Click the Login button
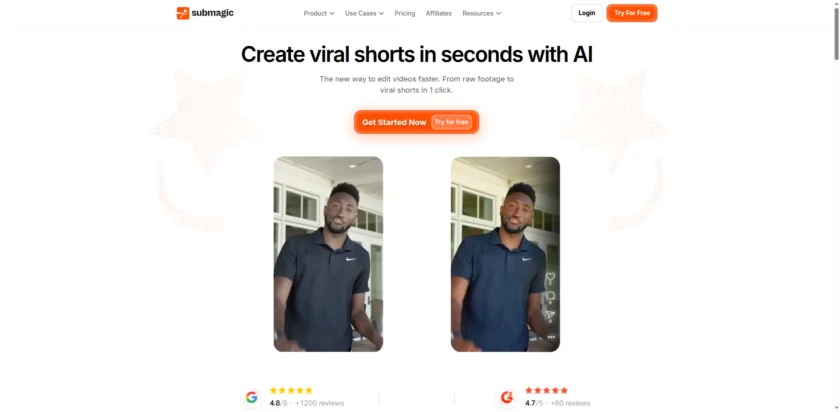The height and width of the screenshot is (412, 840). coord(587,13)
